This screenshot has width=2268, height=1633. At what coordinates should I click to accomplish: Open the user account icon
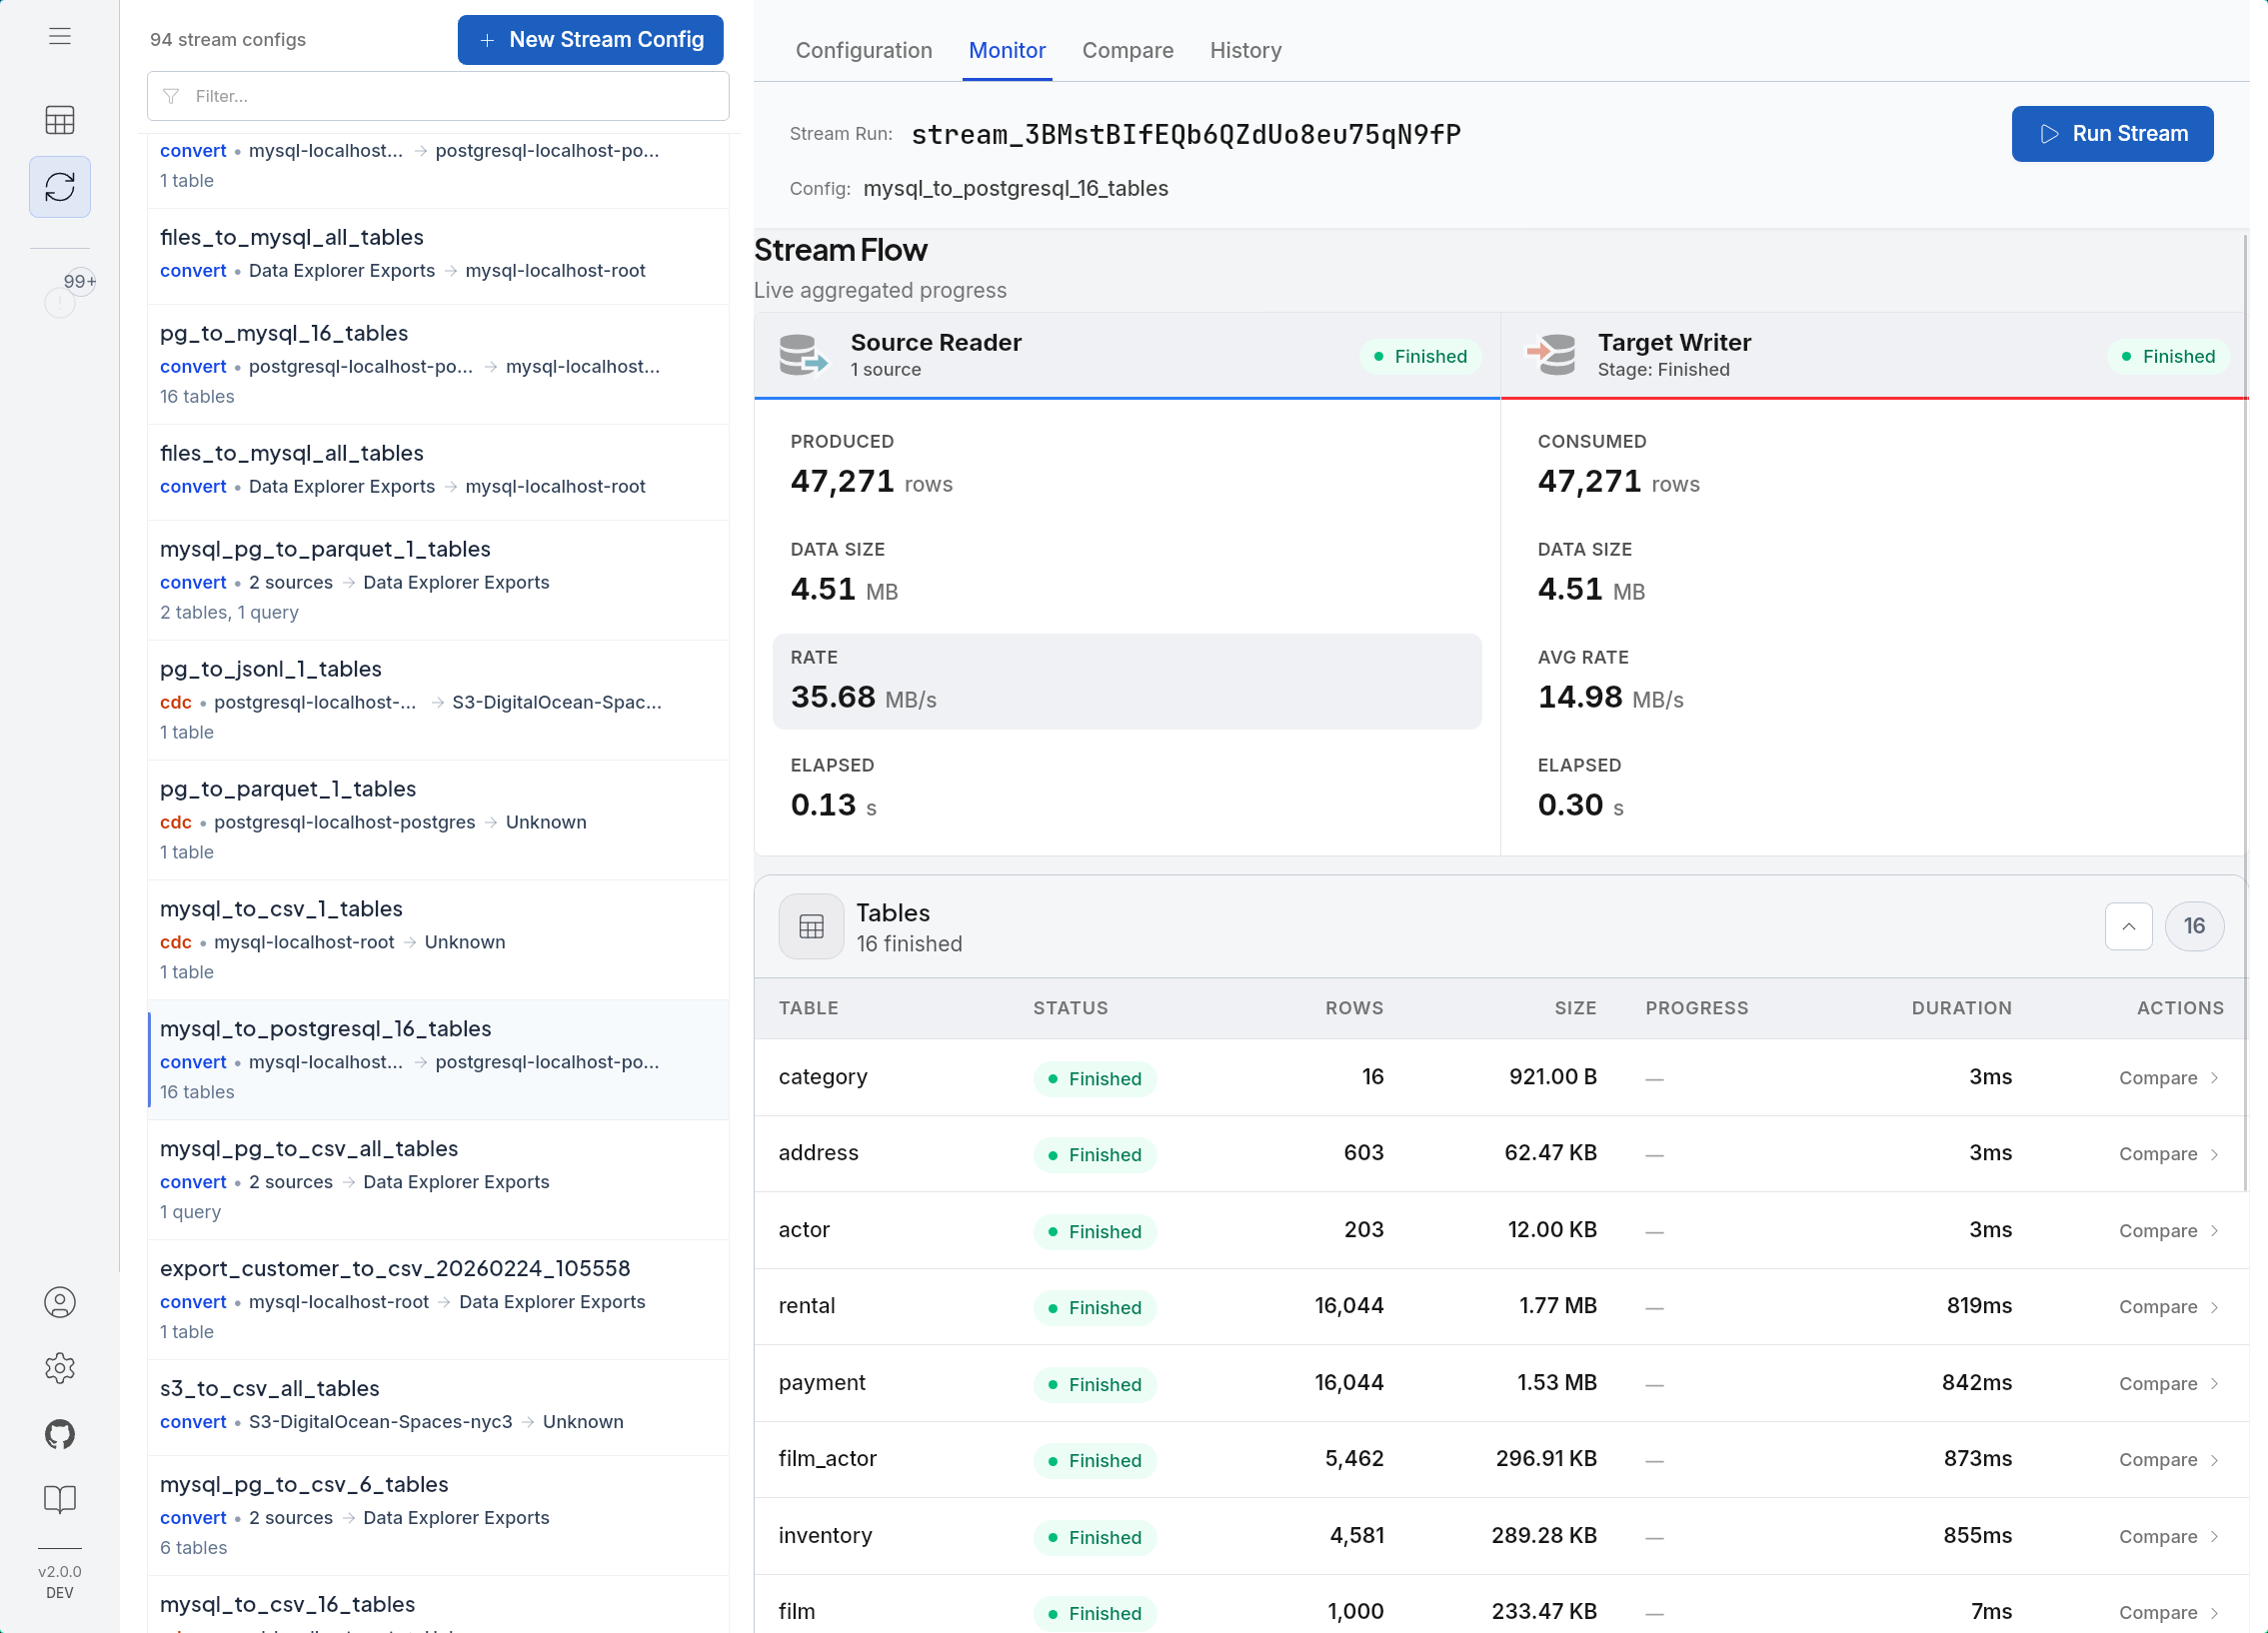pos(60,1302)
